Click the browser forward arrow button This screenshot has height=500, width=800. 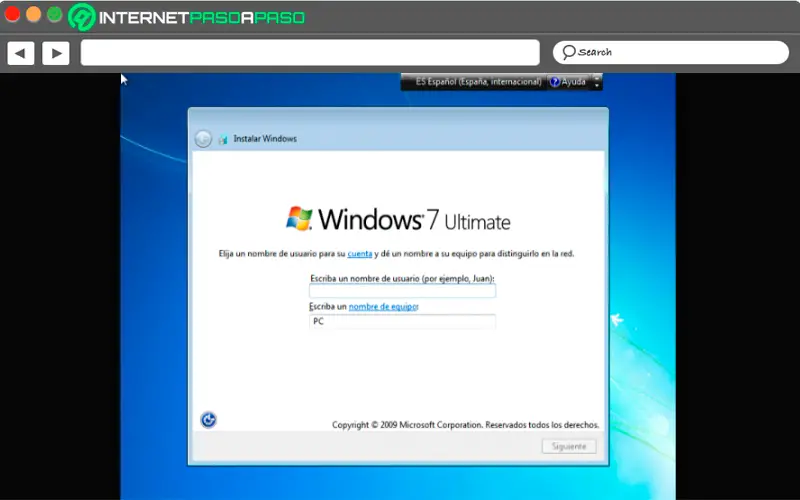pos(56,53)
